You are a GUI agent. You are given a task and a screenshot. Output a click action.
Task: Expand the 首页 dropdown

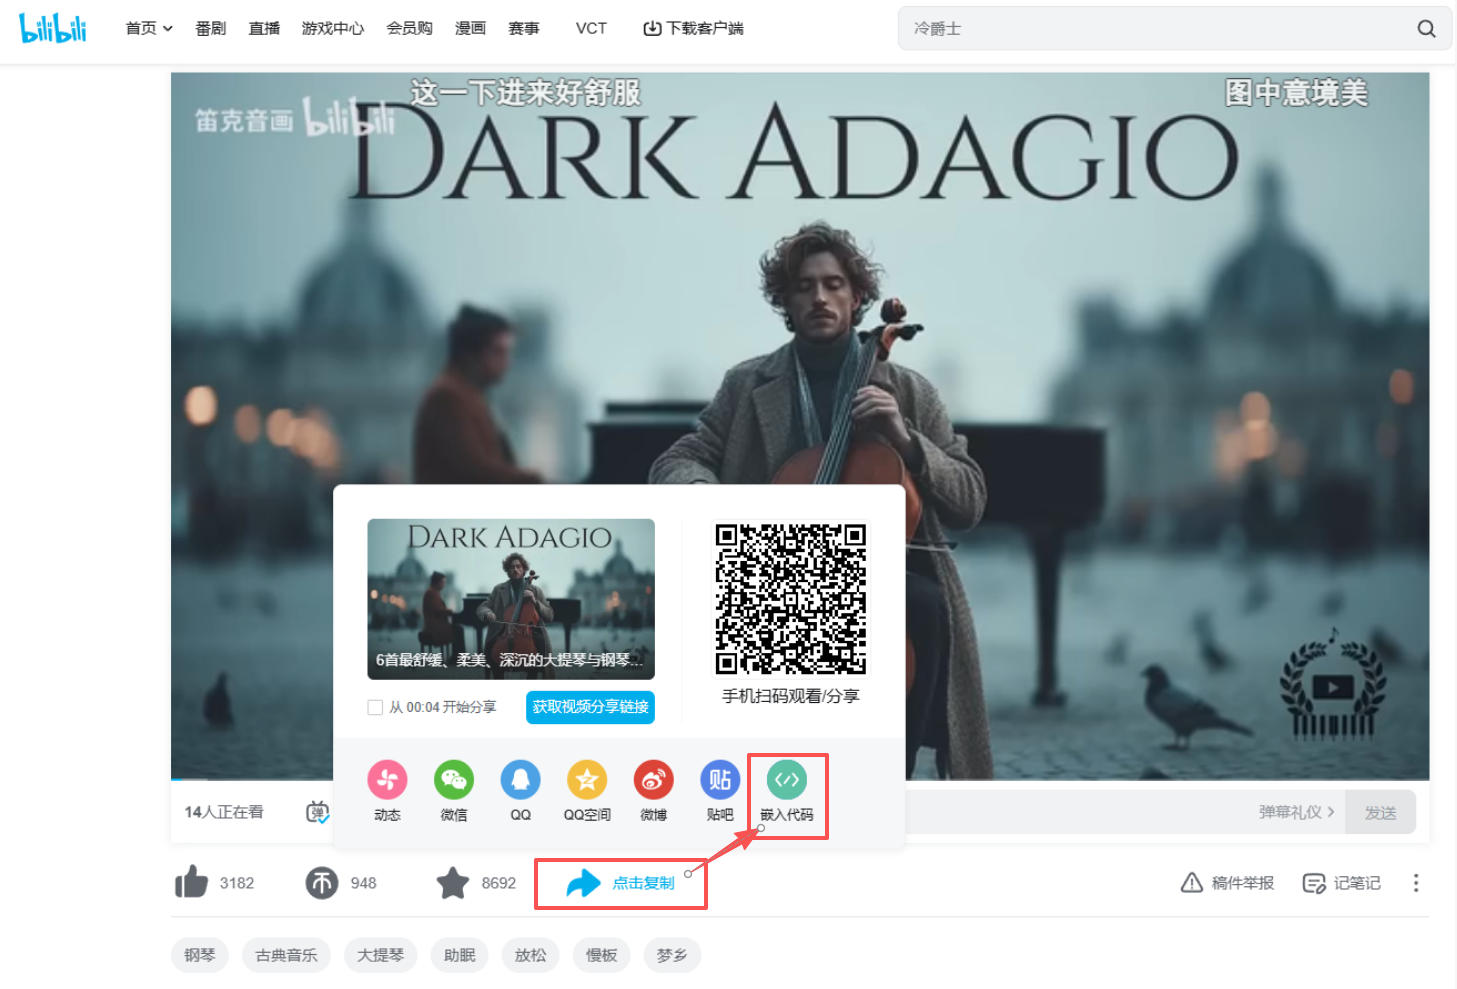(x=149, y=29)
